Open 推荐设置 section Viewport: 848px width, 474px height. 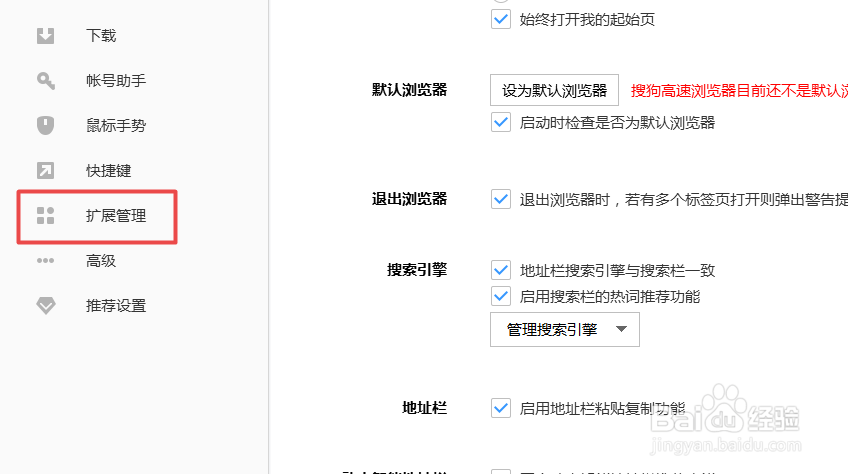pos(116,306)
